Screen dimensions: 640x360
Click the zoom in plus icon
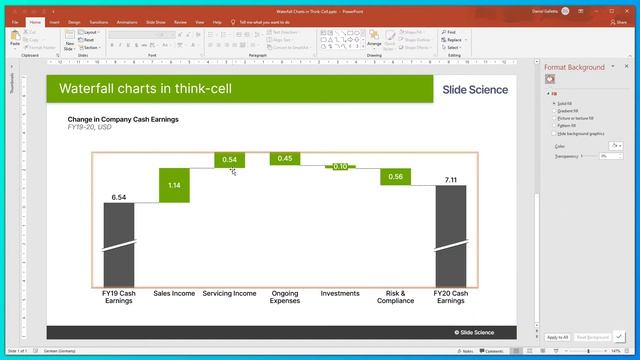[x=606, y=351]
